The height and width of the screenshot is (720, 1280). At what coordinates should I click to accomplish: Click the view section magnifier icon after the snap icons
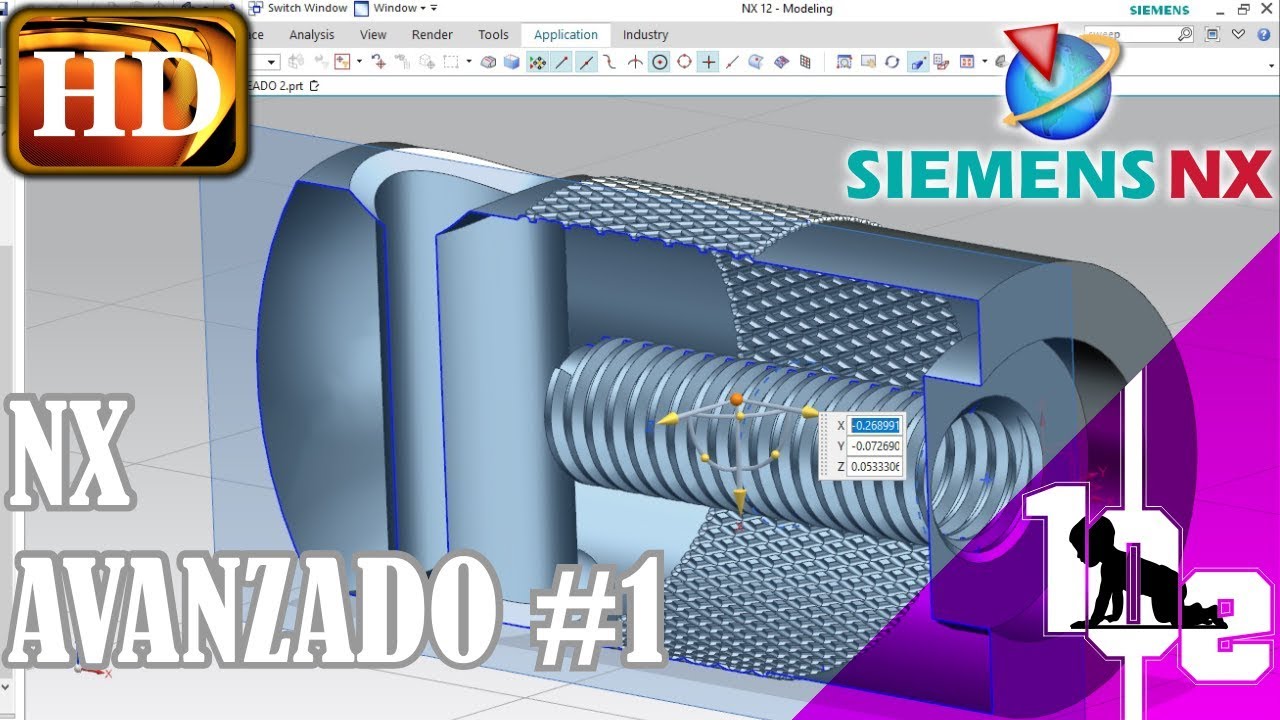point(843,62)
